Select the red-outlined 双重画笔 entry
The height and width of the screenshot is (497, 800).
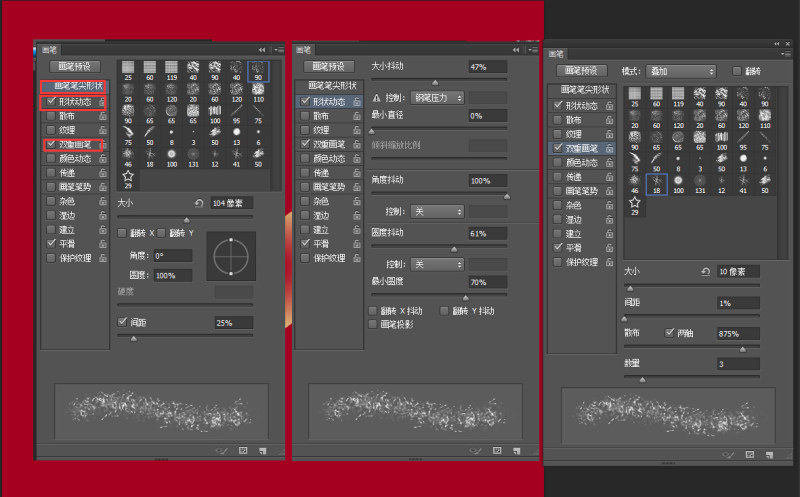pos(74,145)
